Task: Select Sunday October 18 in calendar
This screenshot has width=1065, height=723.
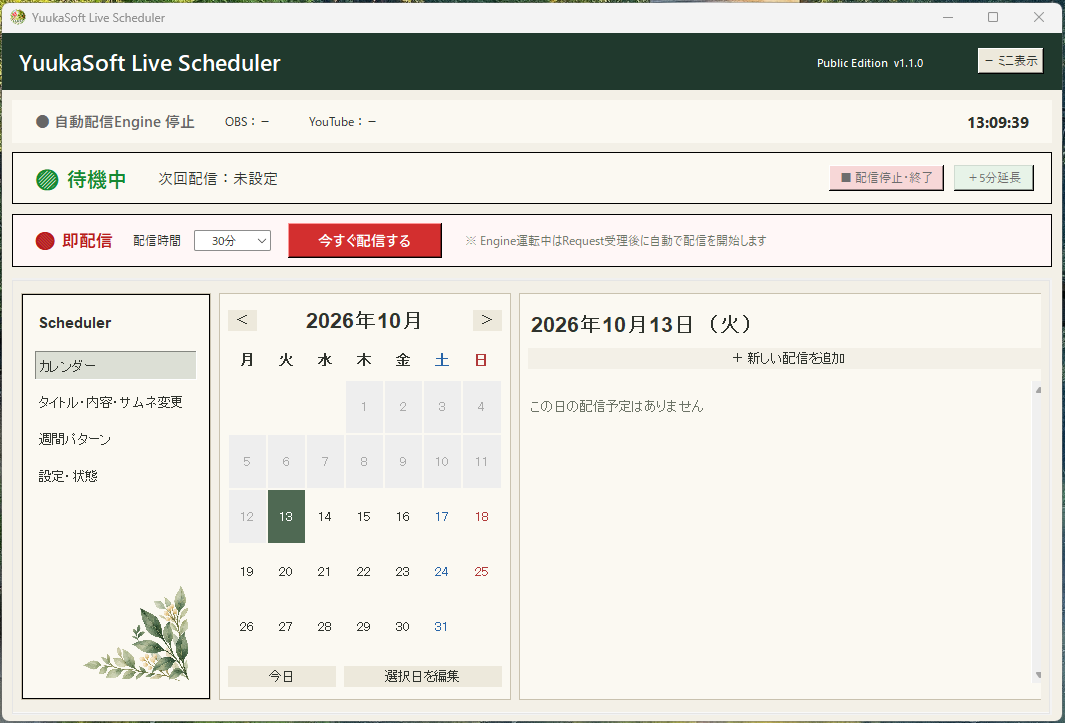Action: coord(482,516)
